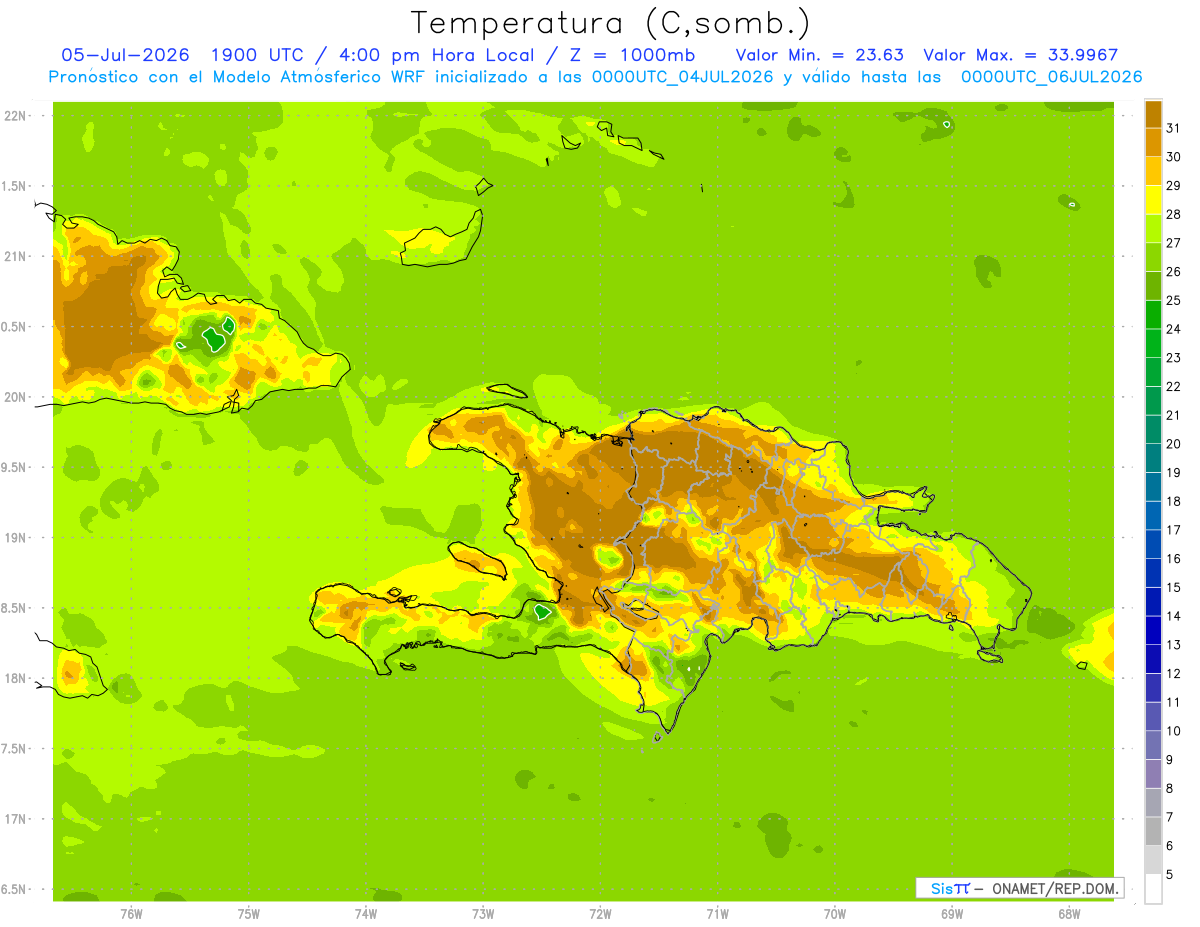
Task: Click the legend value '18'
Action: point(1173,502)
